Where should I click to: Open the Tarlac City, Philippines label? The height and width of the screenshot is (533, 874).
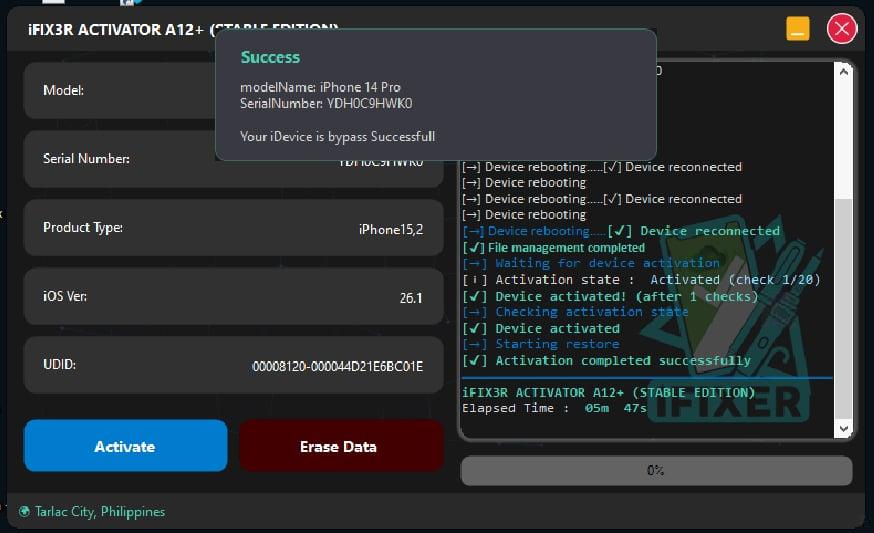(100, 512)
